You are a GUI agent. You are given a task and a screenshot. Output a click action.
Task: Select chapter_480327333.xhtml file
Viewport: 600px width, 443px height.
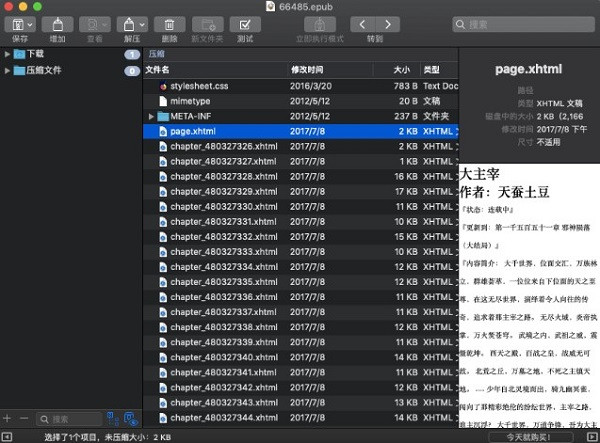[301, 252]
